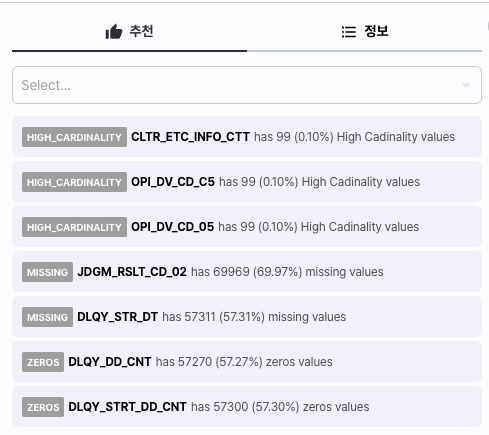Image resolution: width=489 pixels, height=435 pixels.
Task: Click ZEROS badge for DLQY_STRT_DD_CNT
Action: pos(43,407)
